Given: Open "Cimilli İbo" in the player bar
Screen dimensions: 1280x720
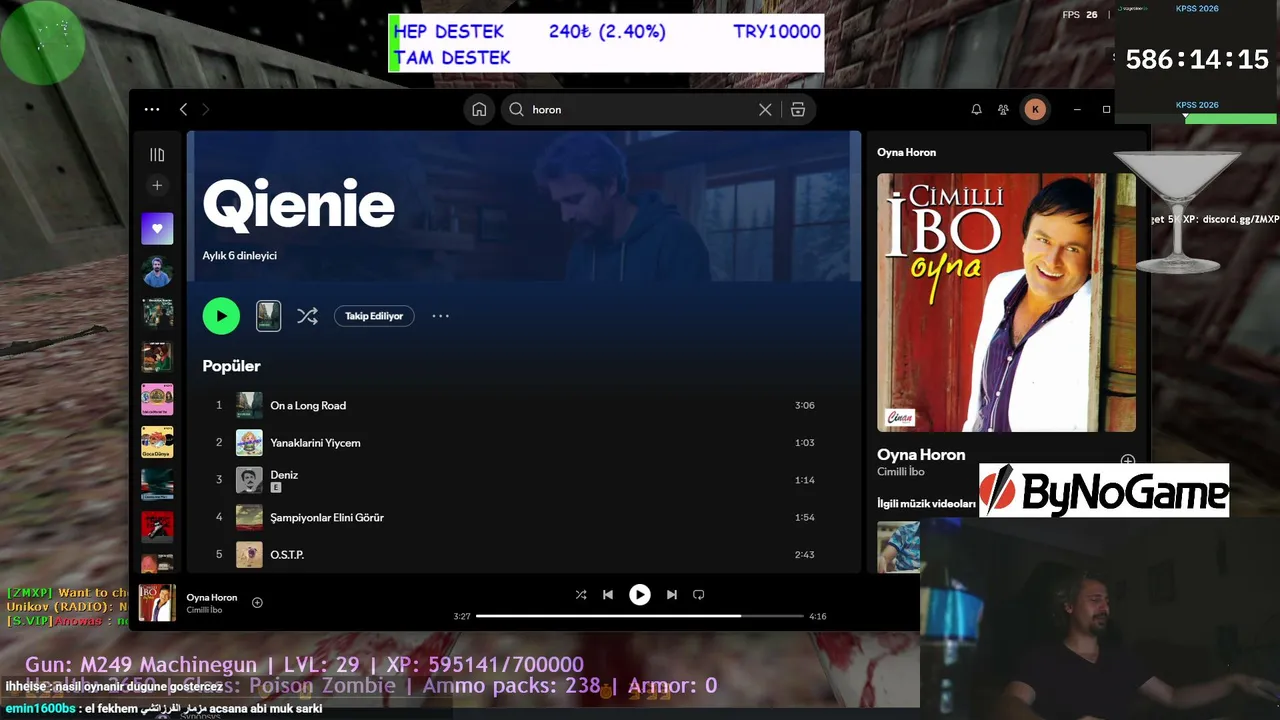Looking at the screenshot, I should [204, 610].
